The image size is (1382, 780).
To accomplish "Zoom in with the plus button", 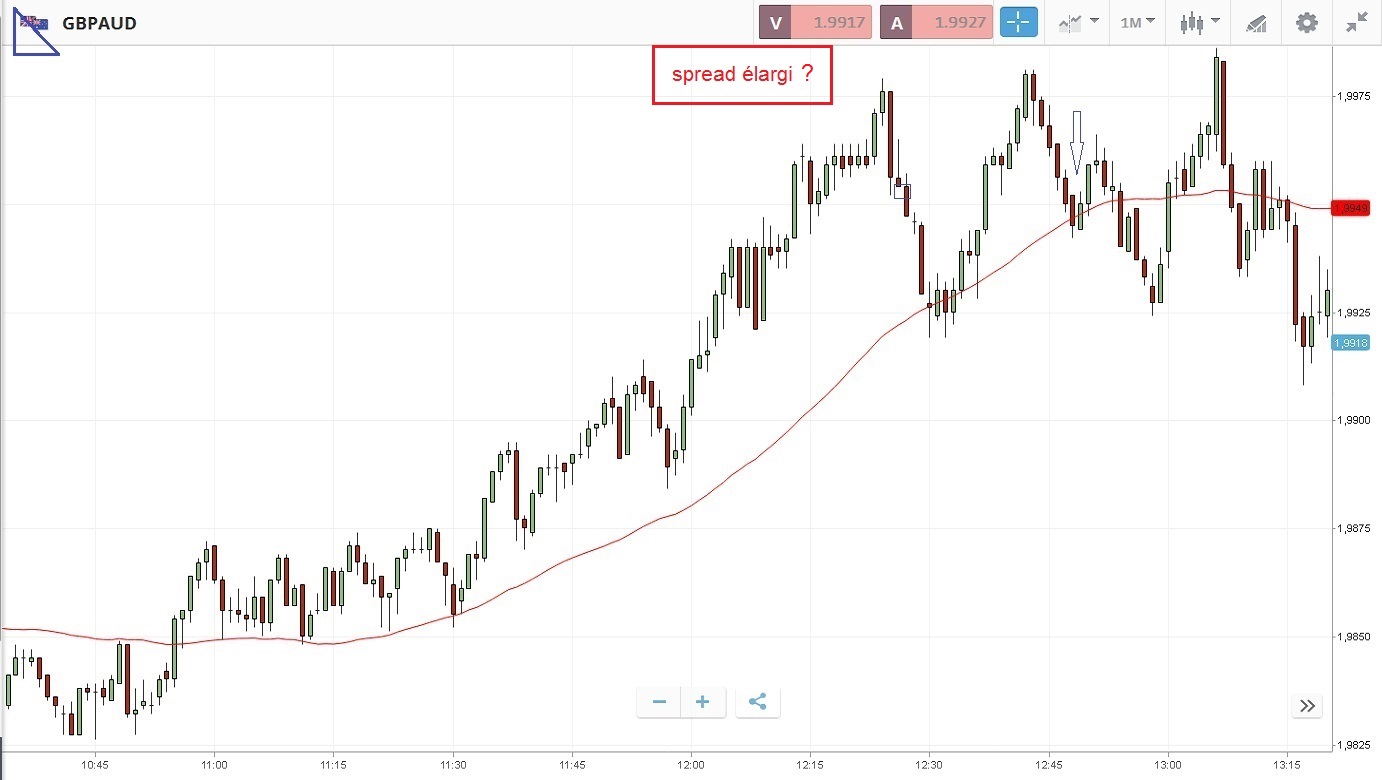I will click(x=703, y=702).
